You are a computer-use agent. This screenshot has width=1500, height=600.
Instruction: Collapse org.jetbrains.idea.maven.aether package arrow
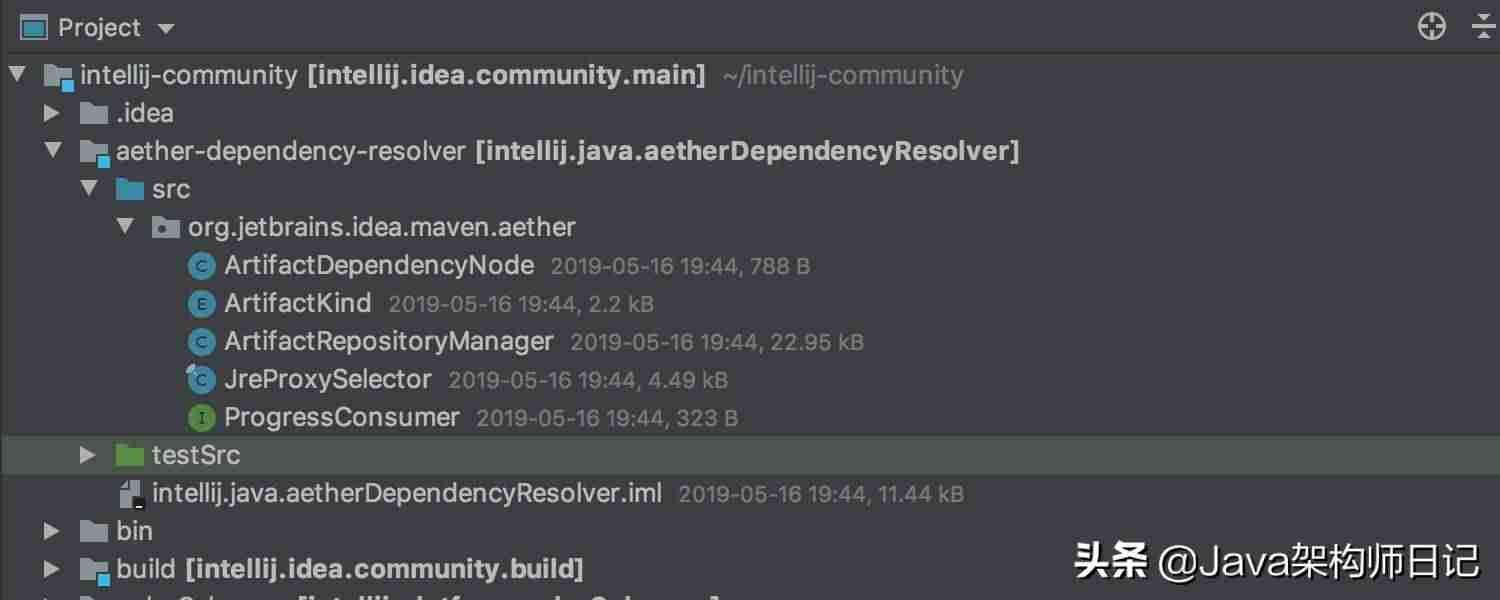[125, 227]
